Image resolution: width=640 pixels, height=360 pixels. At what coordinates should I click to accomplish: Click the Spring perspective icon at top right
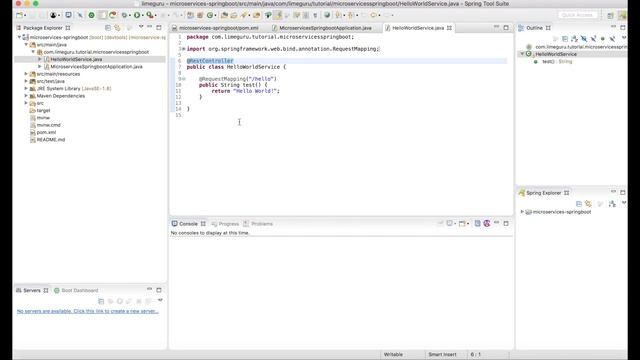622,15
